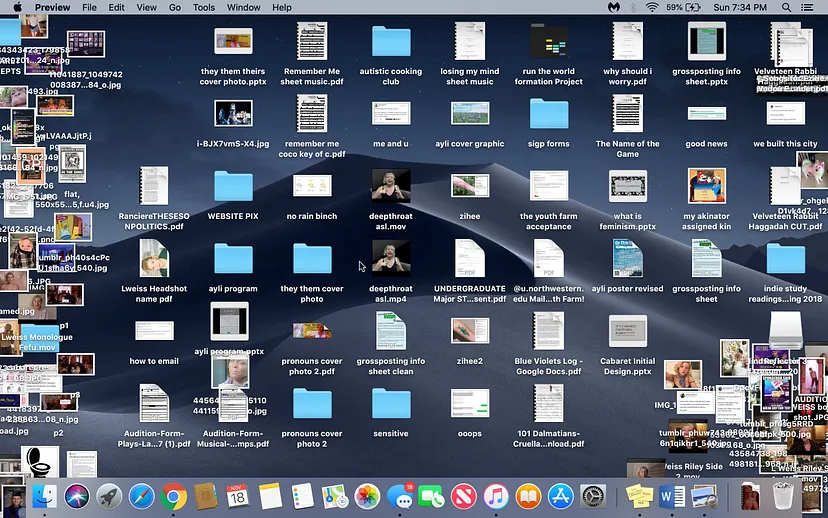Click the Google Chrome dock icon
Viewport: 828px width, 518px height.
pyautogui.click(x=174, y=496)
